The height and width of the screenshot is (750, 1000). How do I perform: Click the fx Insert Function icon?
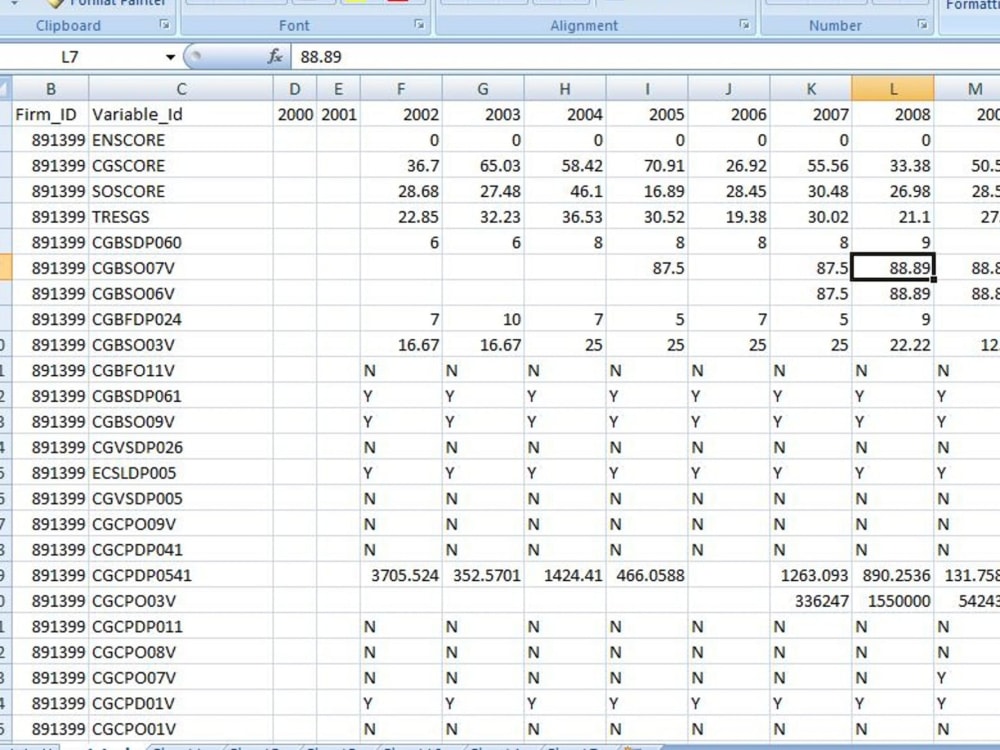(275, 57)
